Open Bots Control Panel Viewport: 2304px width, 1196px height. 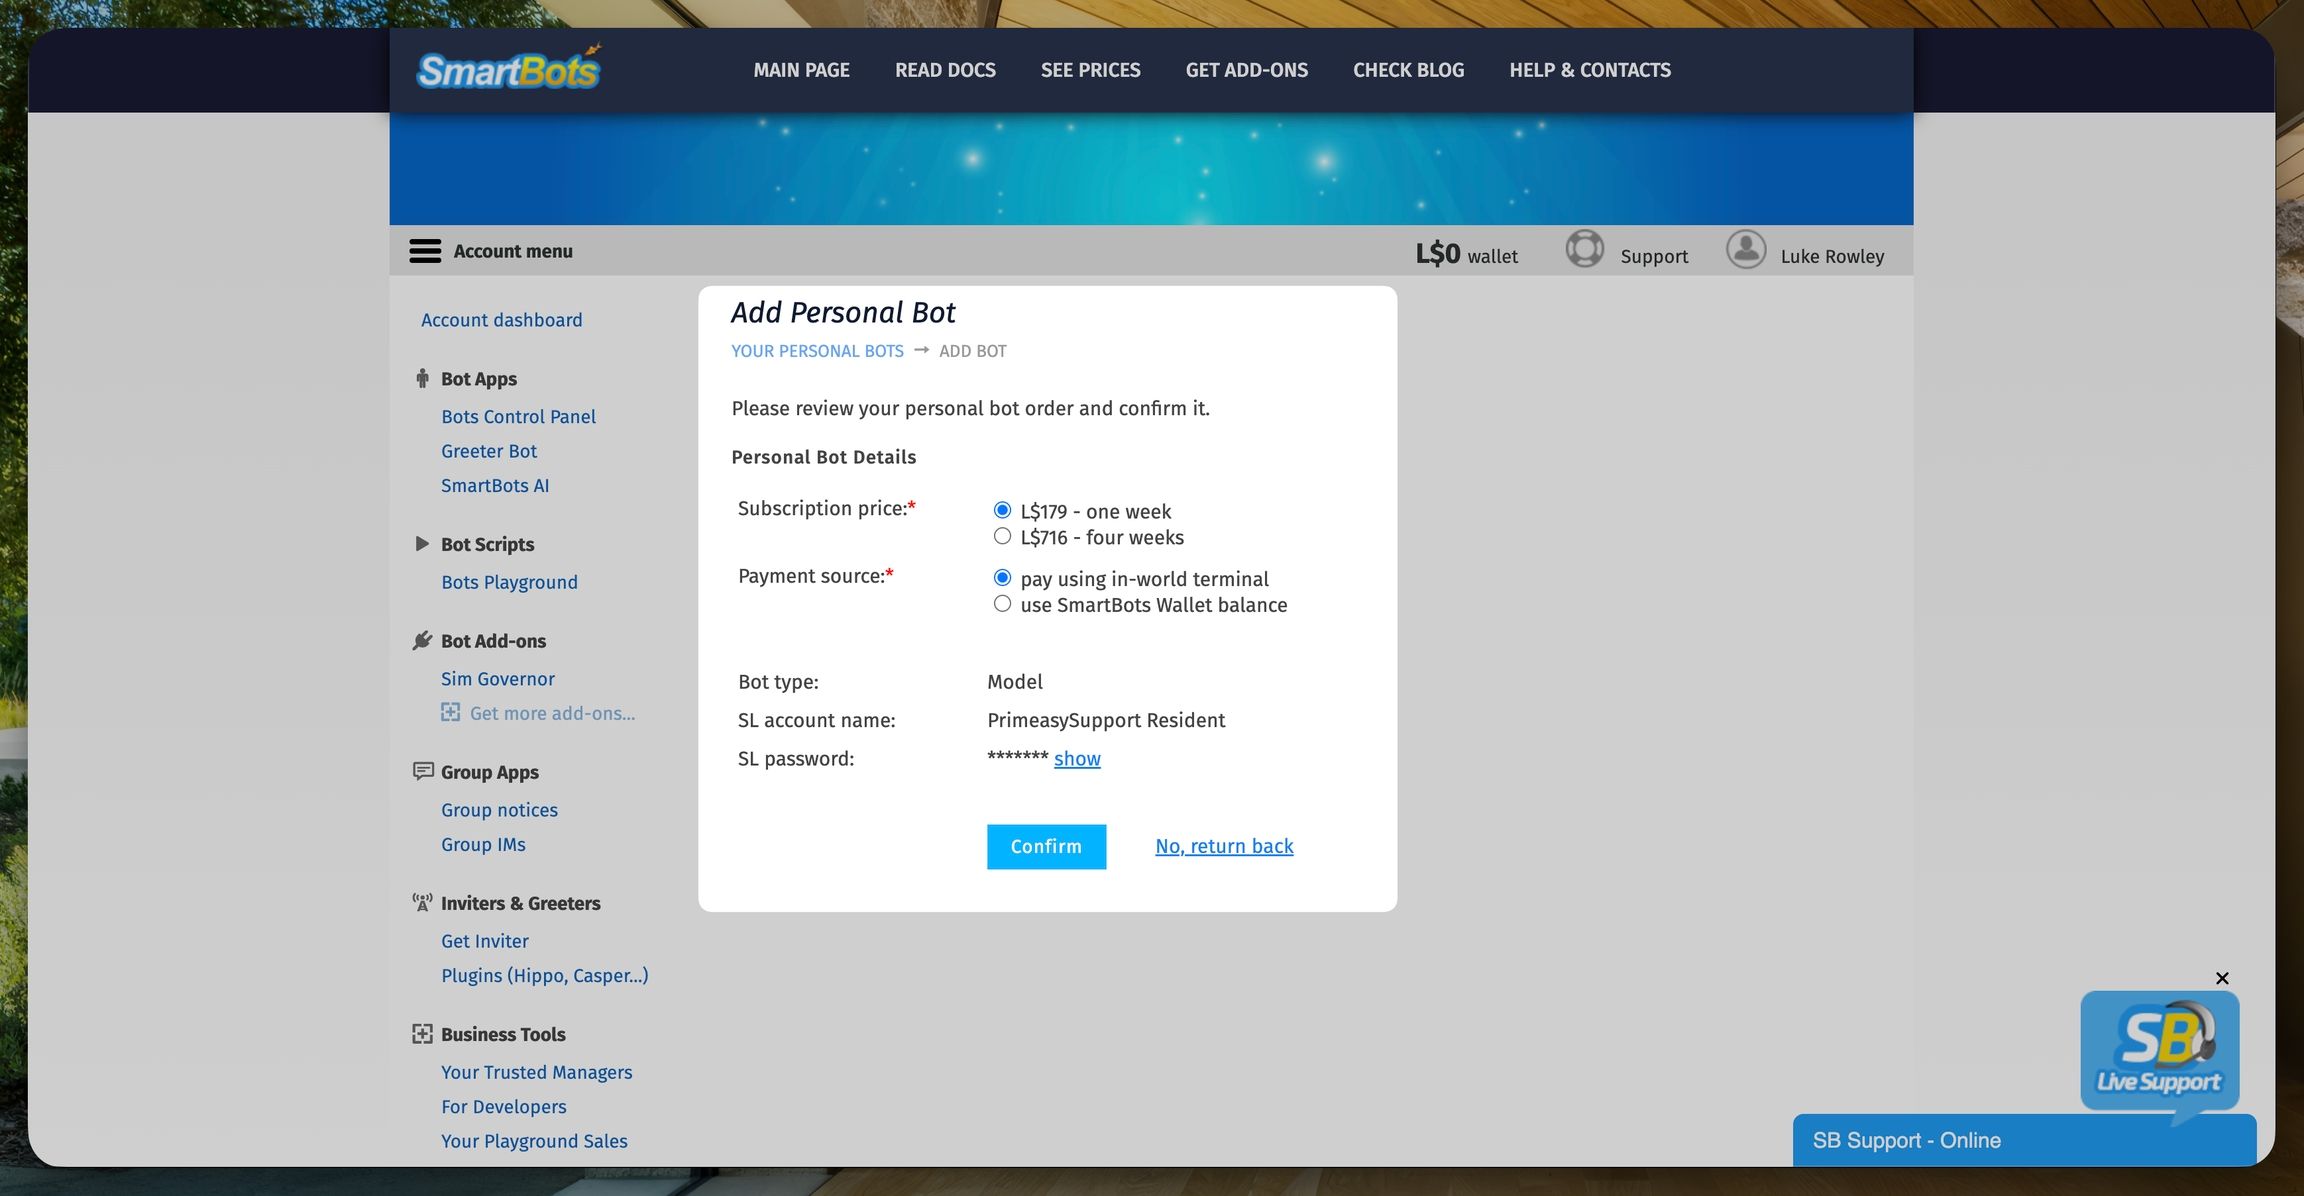point(518,416)
